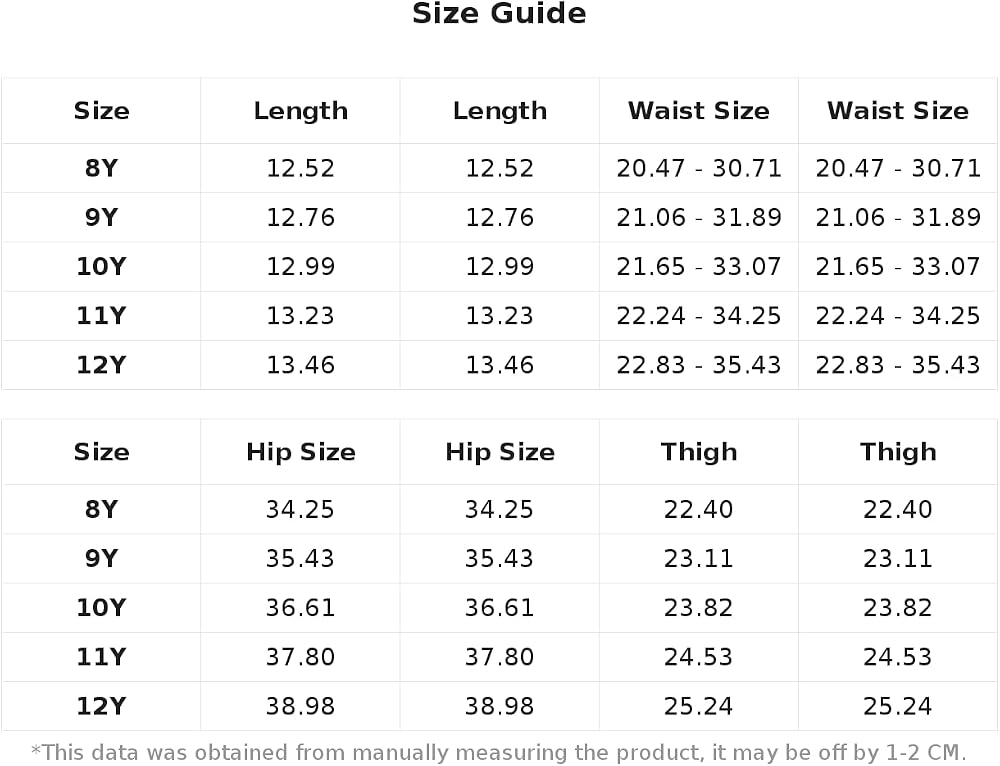Select the 12.76 value under first Length

point(300,217)
